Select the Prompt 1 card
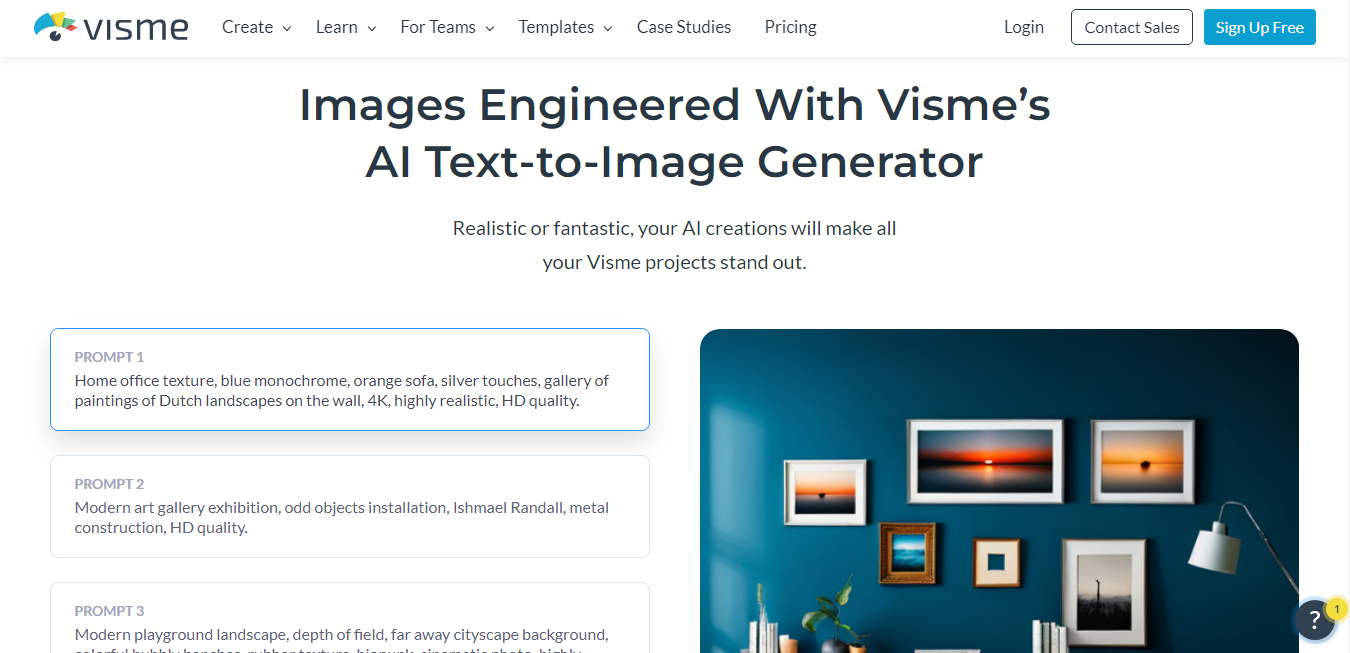This screenshot has height=653, width=1350. pyautogui.click(x=350, y=379)
